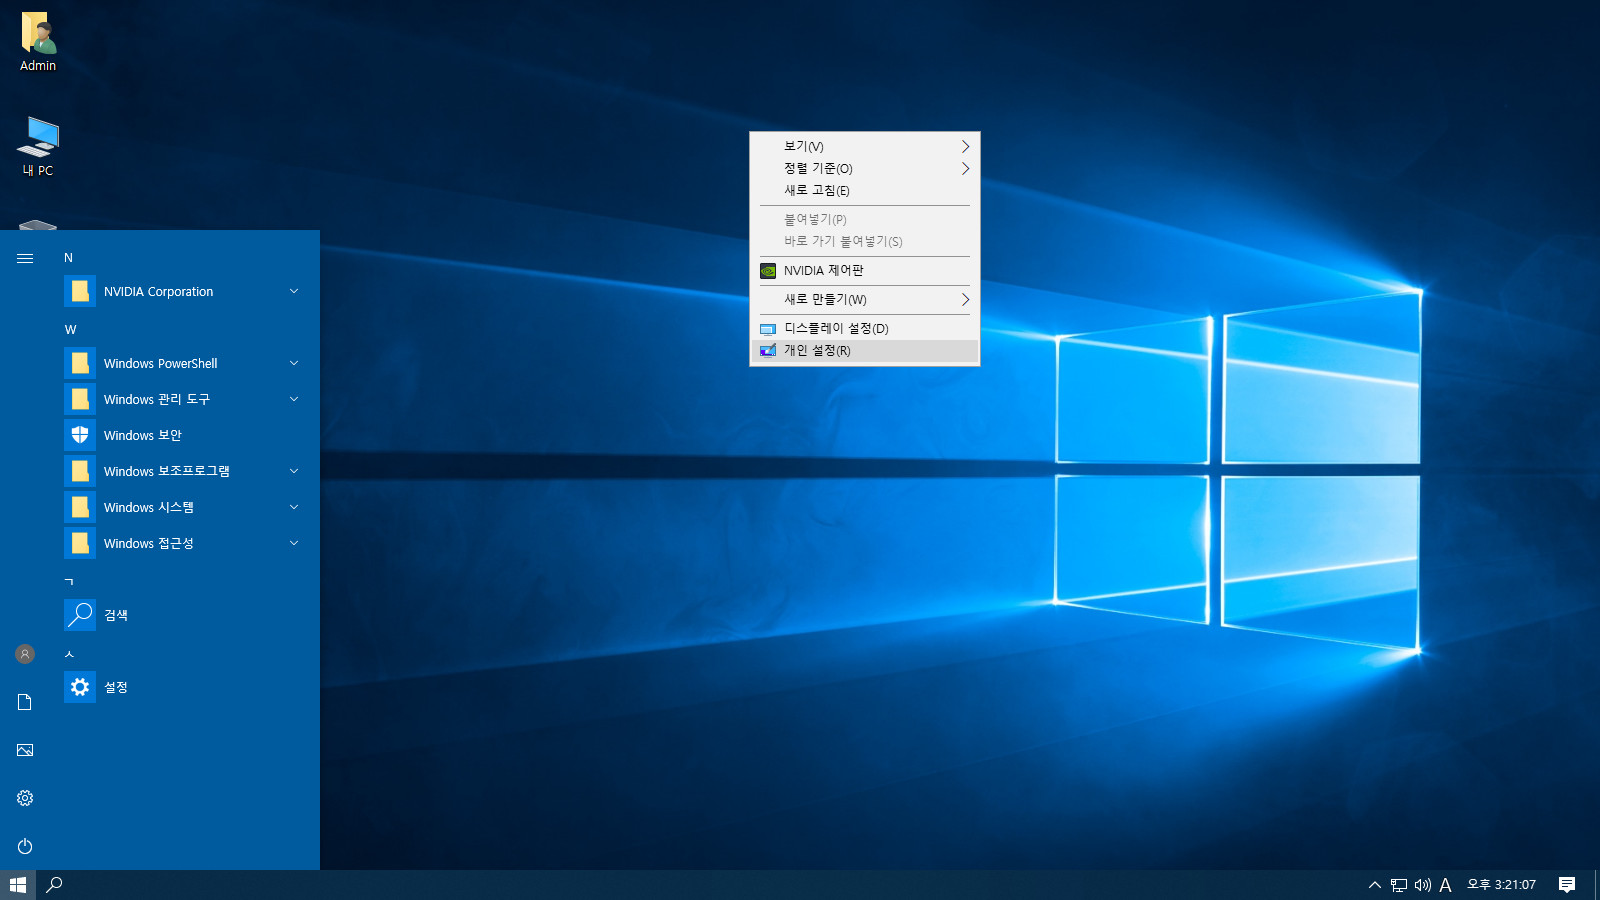Viewport: 1600px width, 900px height.
Task: Click the Start menu hamburger expand icon
Action: [x=25, y=258]
